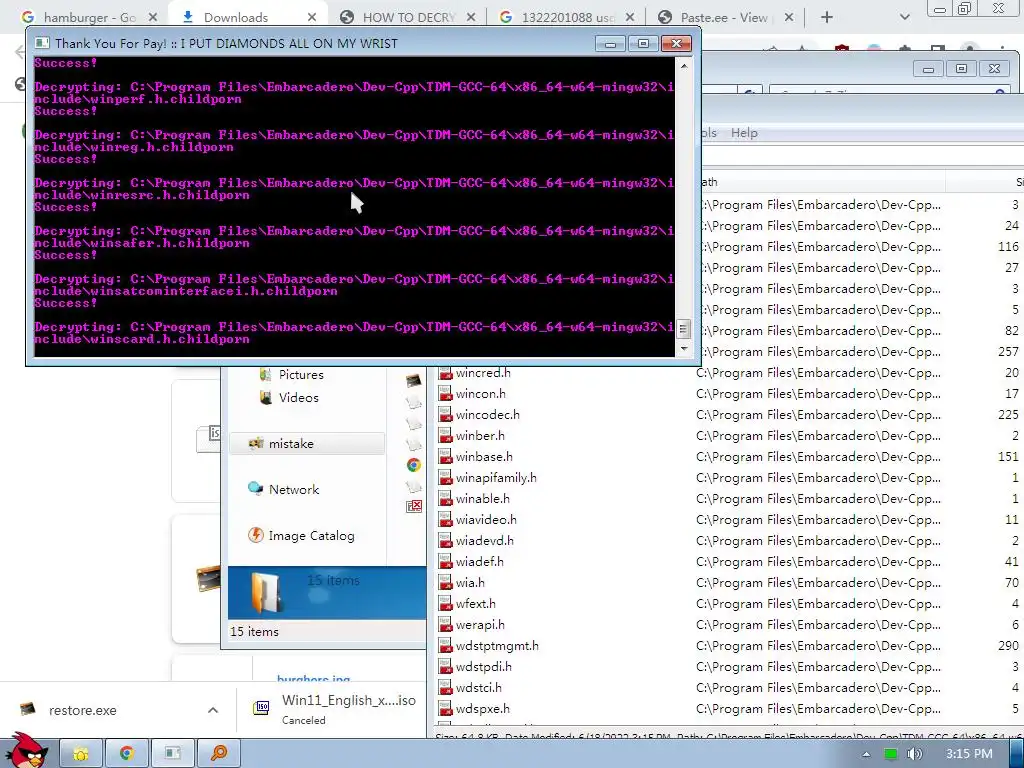The height and width of the screenshot is (768, 1024).
Task: Open the Start menu Angry Birds orb
Action: click(26, 751)
